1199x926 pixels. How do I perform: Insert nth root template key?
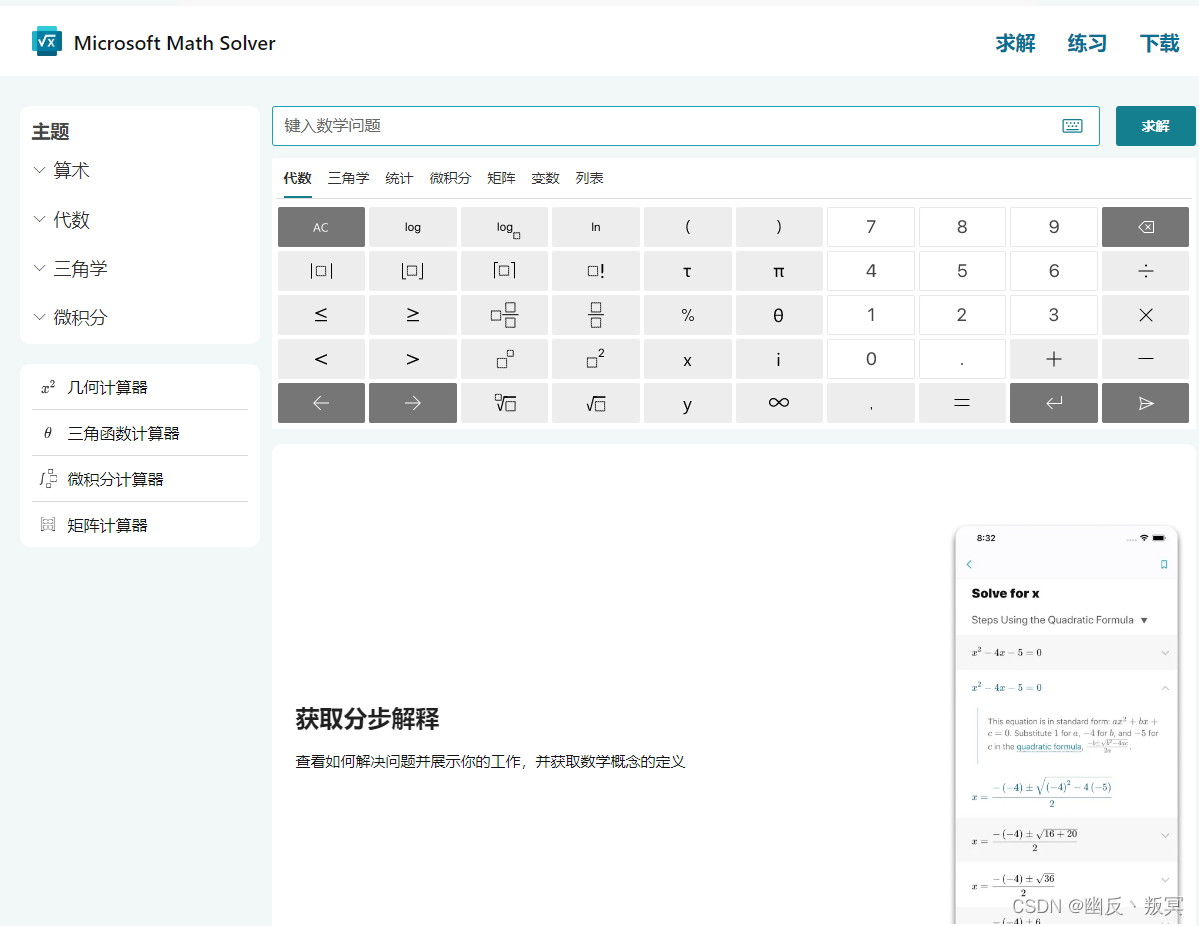(x=504, y=403)
